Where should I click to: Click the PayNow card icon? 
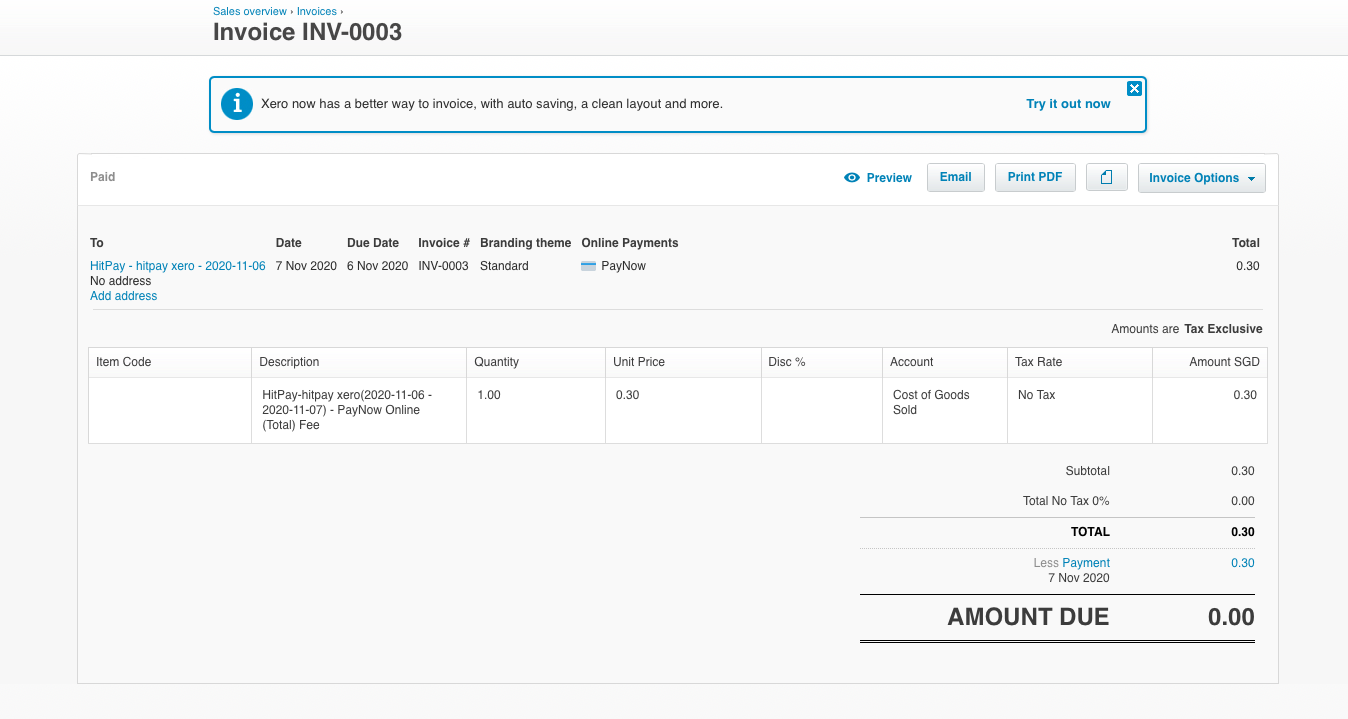tap(589, 266)
